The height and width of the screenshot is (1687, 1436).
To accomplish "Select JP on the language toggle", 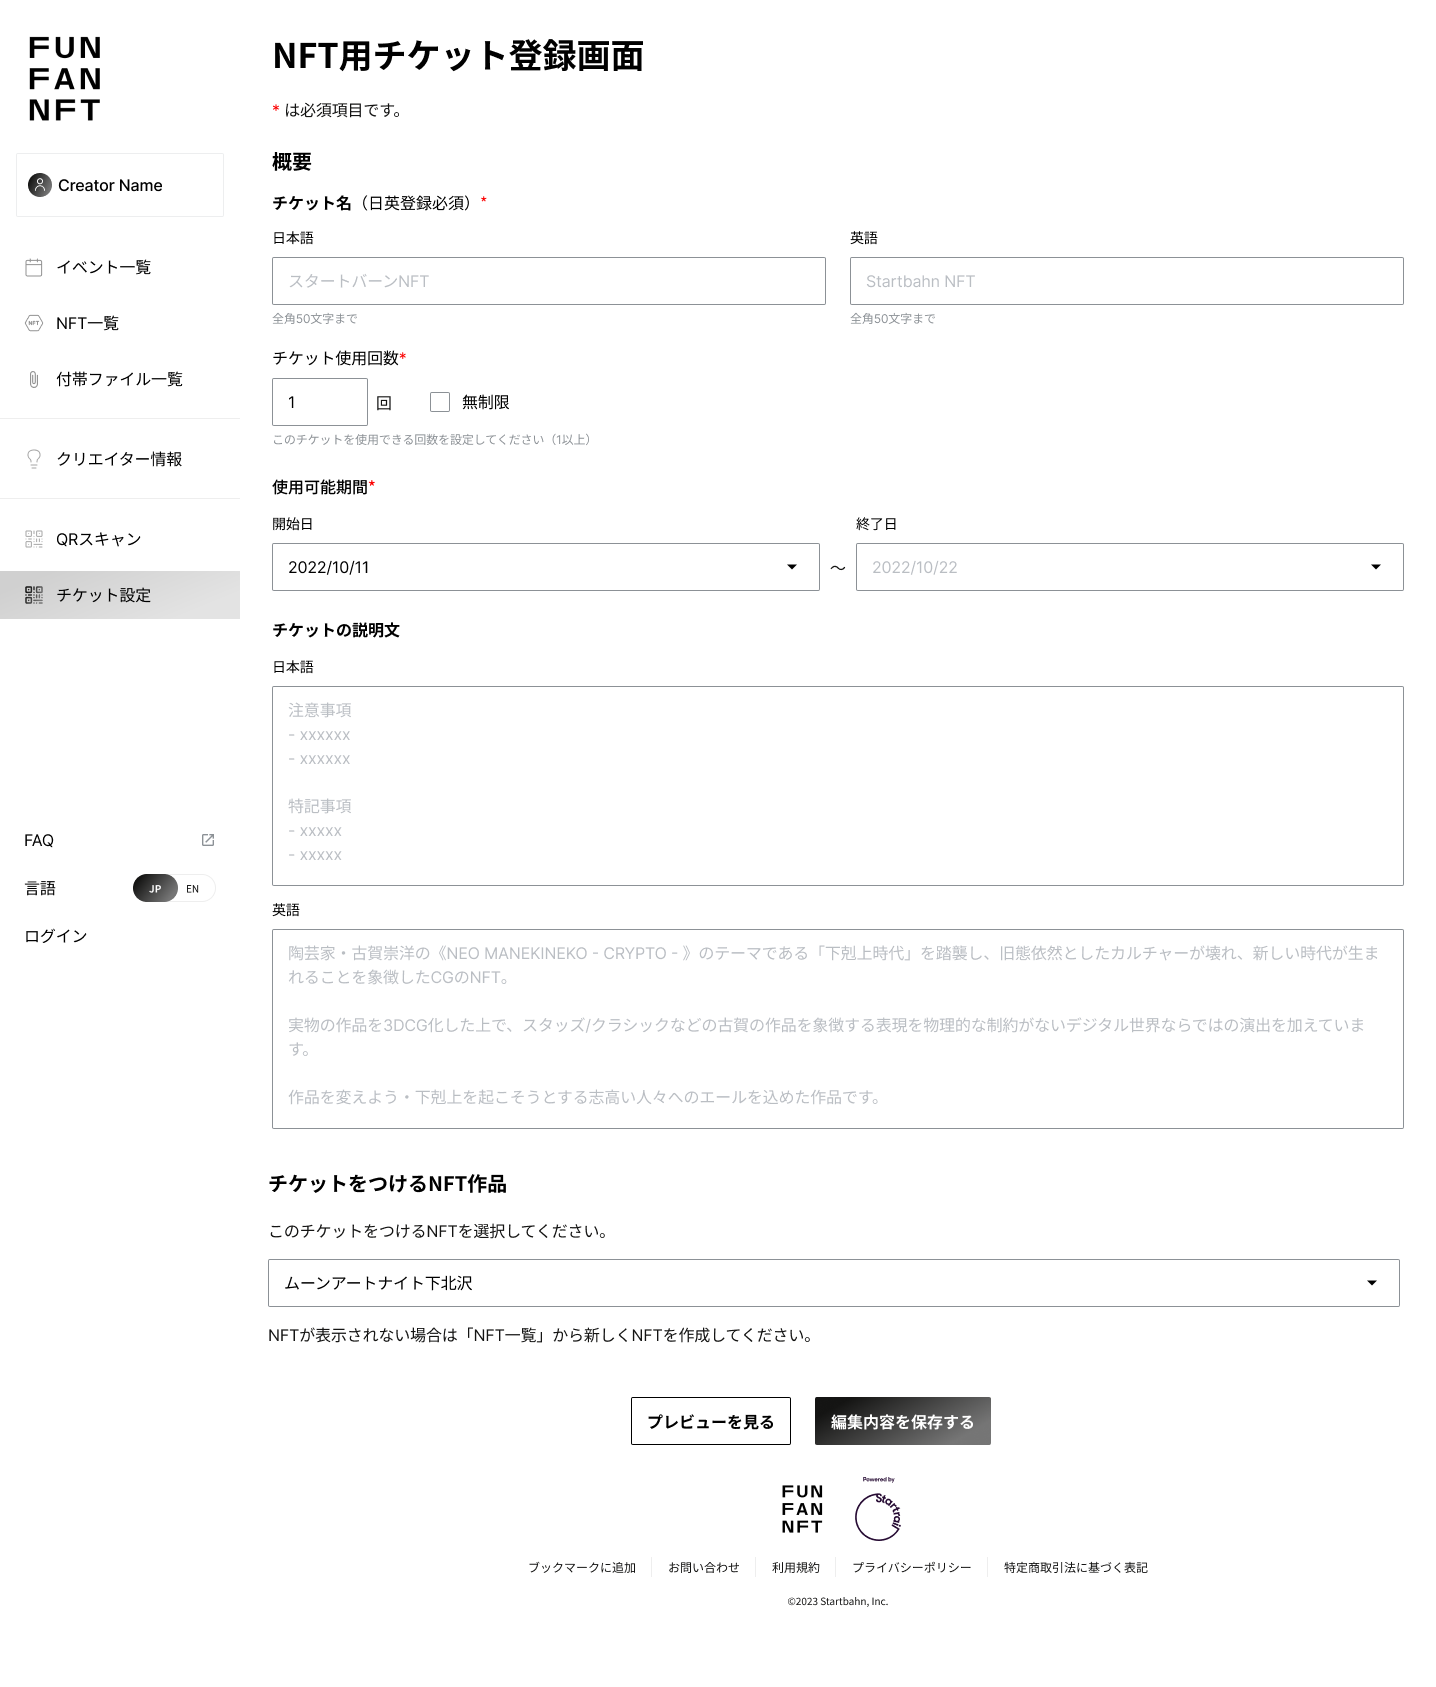I will click(x=155, y=888).
